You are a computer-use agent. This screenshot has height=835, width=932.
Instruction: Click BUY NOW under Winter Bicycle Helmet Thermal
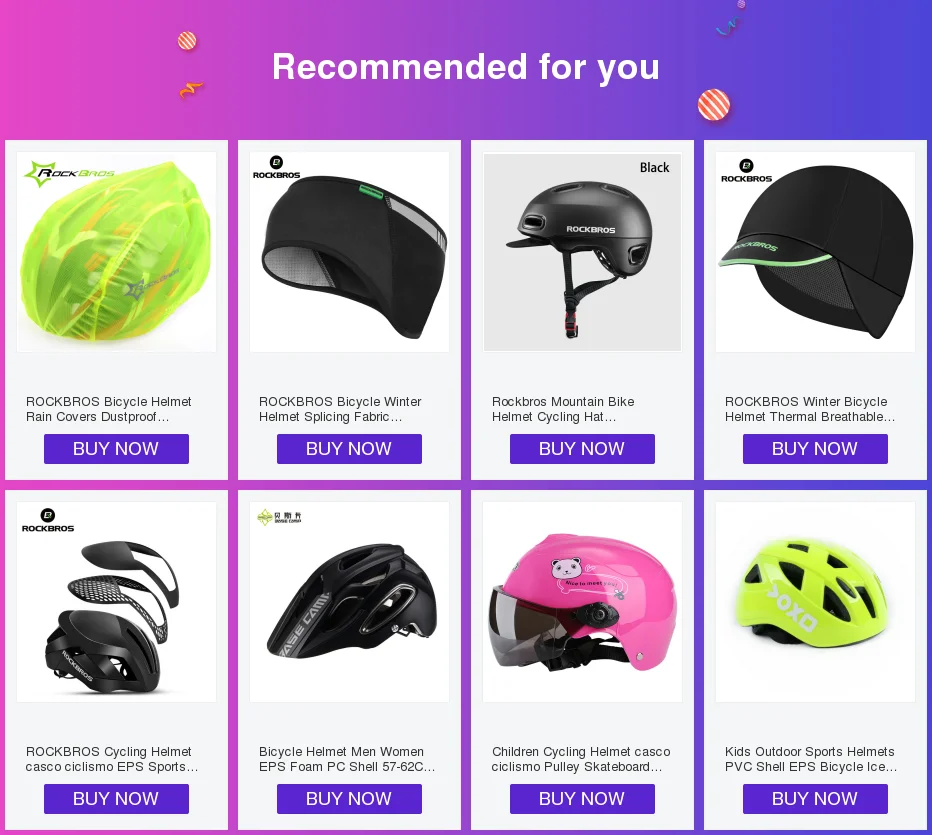(815, 449)
